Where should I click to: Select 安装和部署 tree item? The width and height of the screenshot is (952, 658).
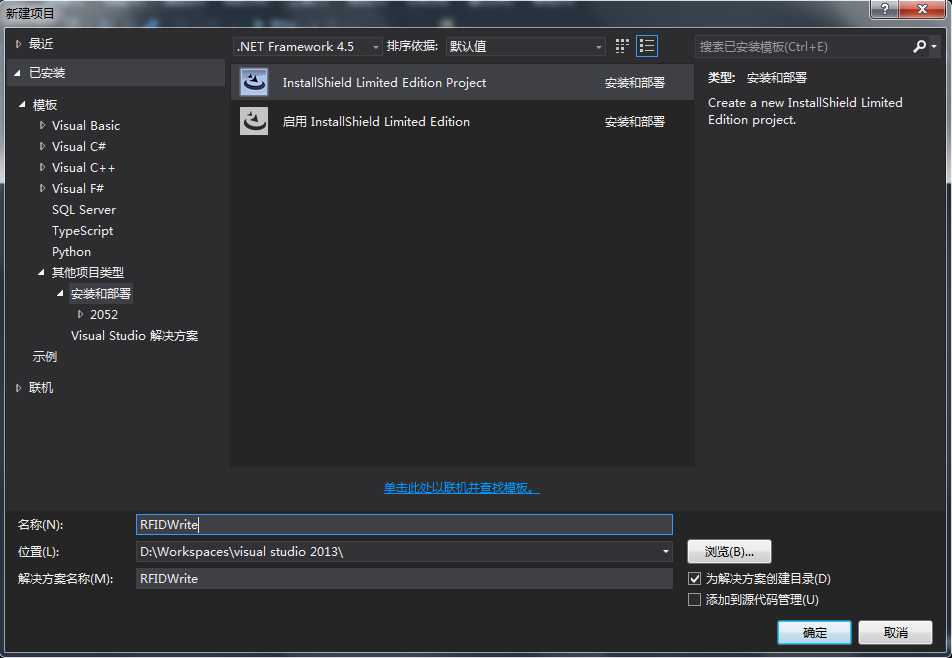tap(101, 294)
